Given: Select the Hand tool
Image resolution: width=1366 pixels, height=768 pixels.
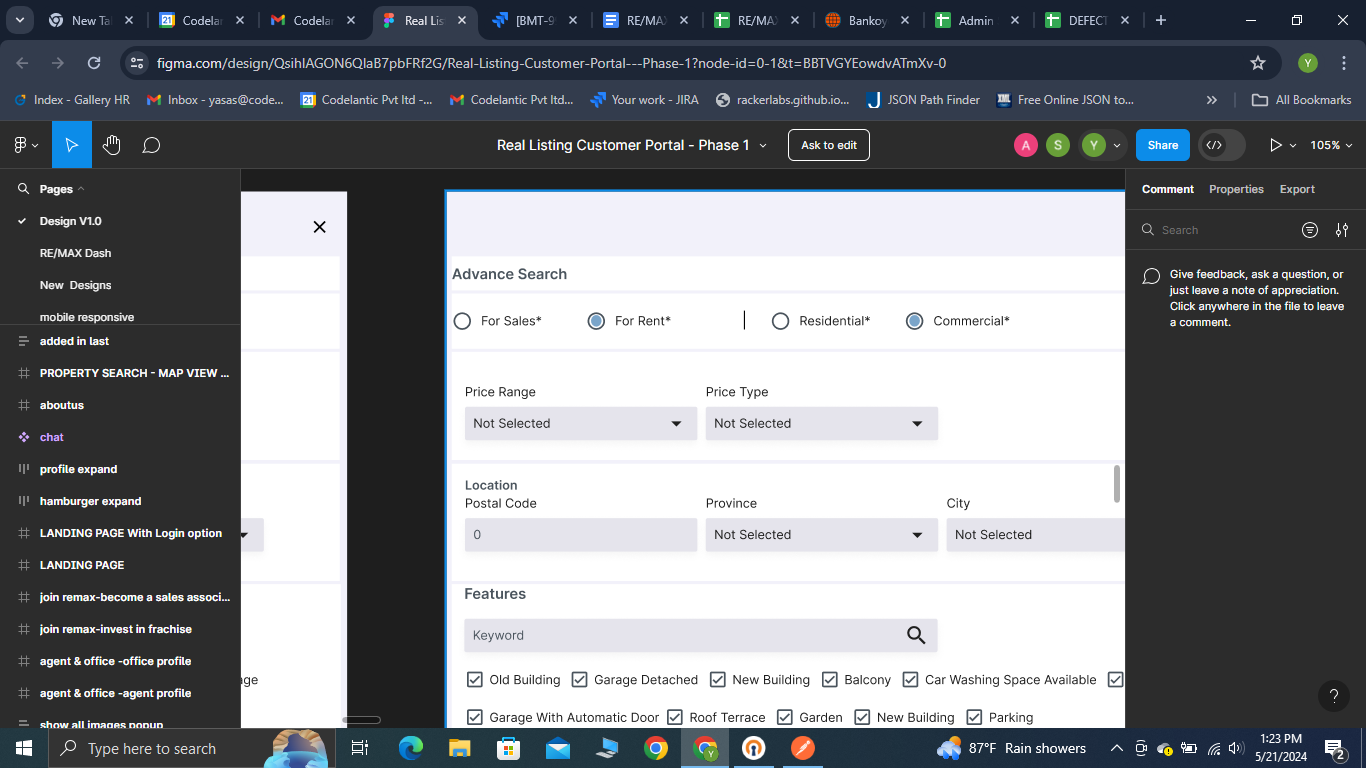Looking at the screenshot, I should point(111,145).
